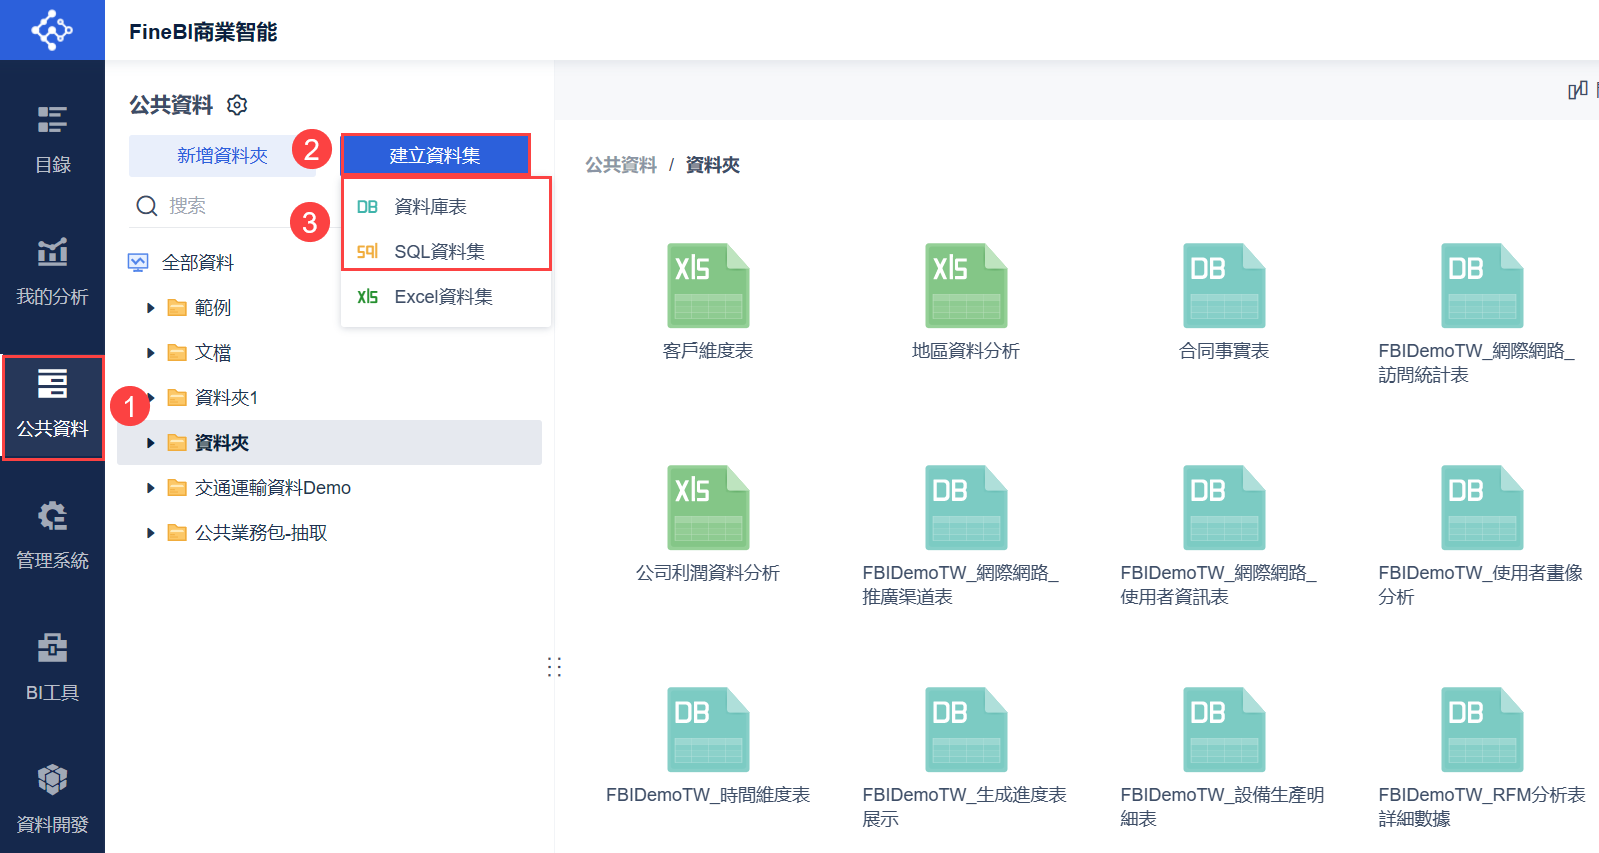This screenshot has width=1599, height=853.
Task: Open the 合同事實表 DB table icon
Action: (1224, 286)
